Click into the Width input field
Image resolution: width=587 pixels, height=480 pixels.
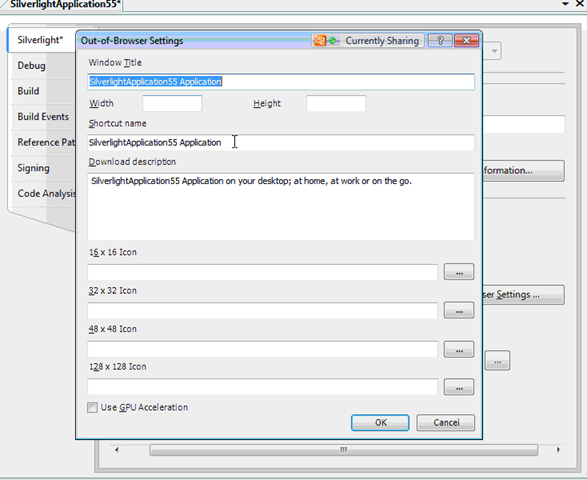click(172, 103)
